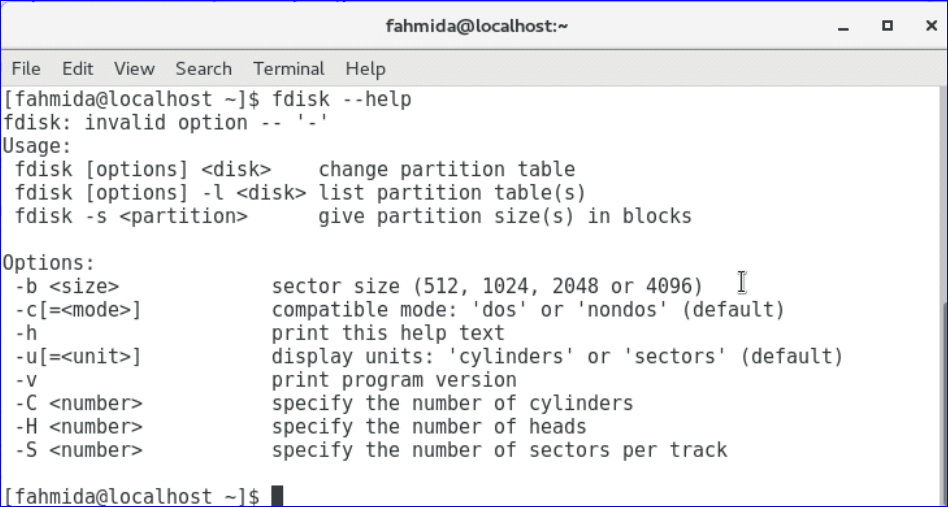Click the block cursor at the last prompt
948x507 pixels.
click(278, 496)
